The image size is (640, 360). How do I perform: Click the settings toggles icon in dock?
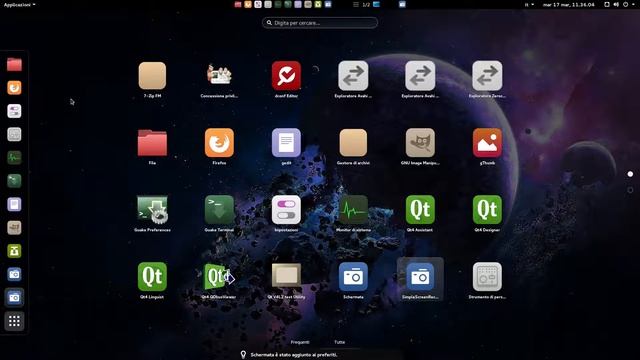(x=14, y=111)
